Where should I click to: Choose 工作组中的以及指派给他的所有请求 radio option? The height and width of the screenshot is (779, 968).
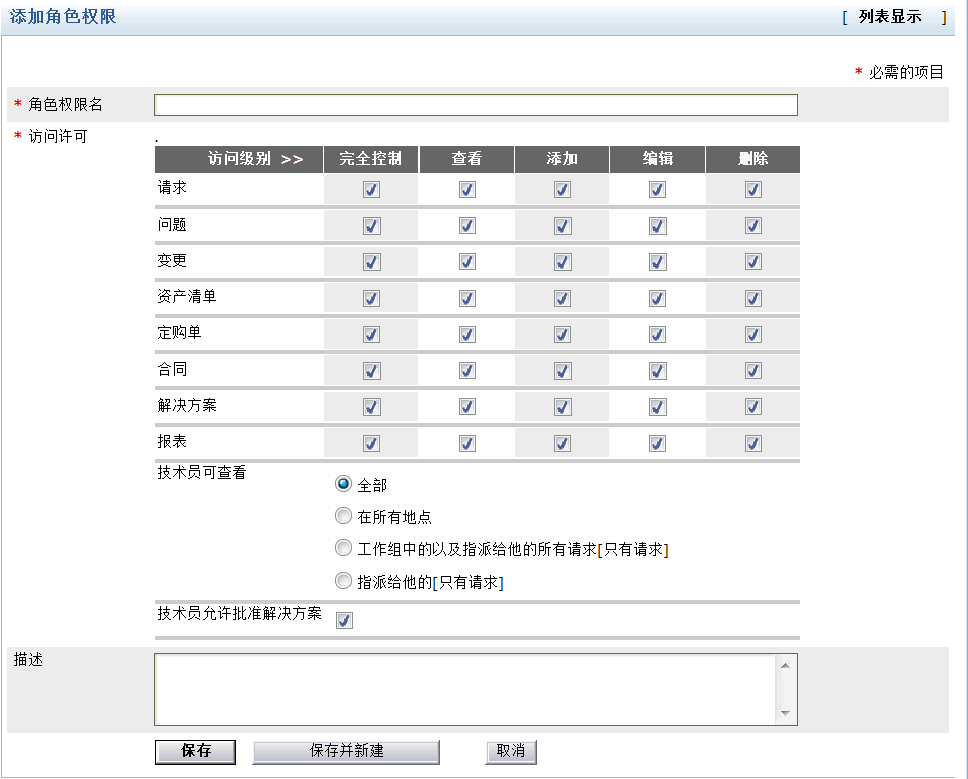pos(344,549)
